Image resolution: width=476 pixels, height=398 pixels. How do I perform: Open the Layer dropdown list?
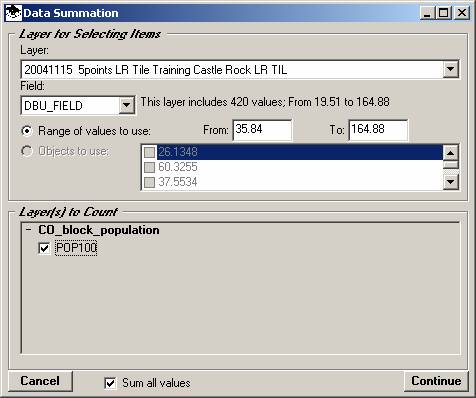pos(450,69)
